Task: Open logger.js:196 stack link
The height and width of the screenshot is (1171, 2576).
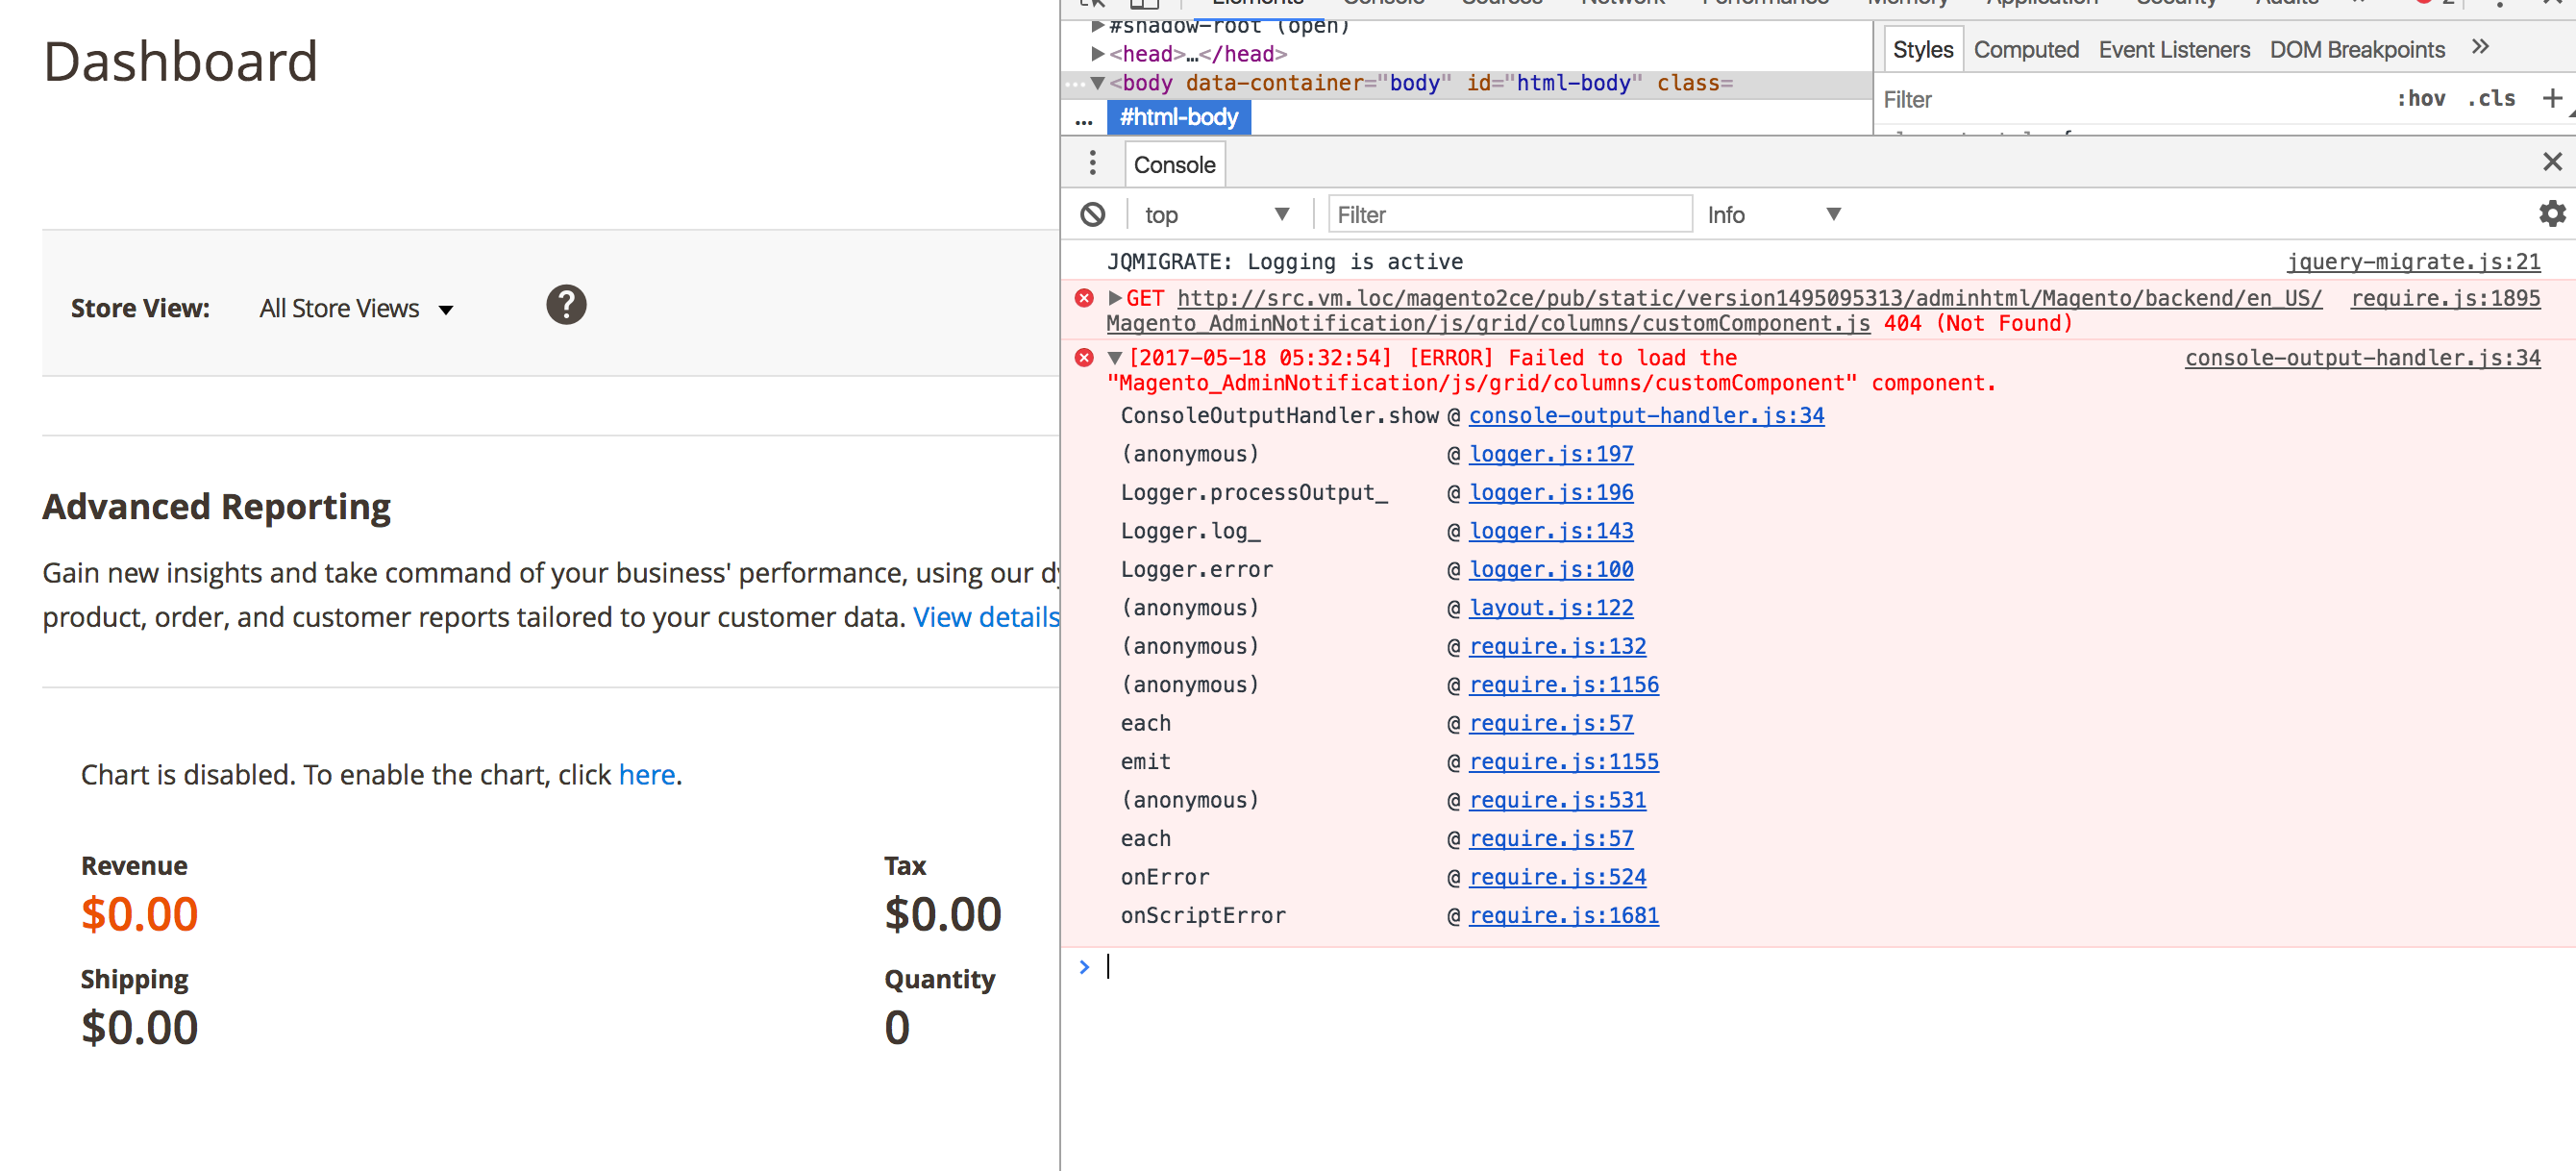Action: click(x=1550, y=492)
